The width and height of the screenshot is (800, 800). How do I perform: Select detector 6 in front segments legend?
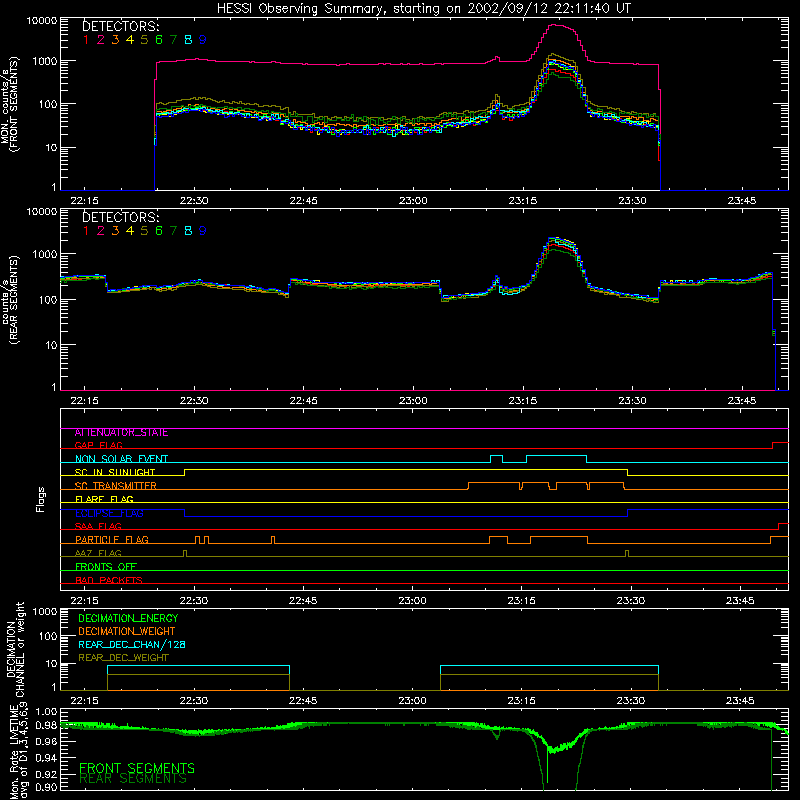coord(159,40)
